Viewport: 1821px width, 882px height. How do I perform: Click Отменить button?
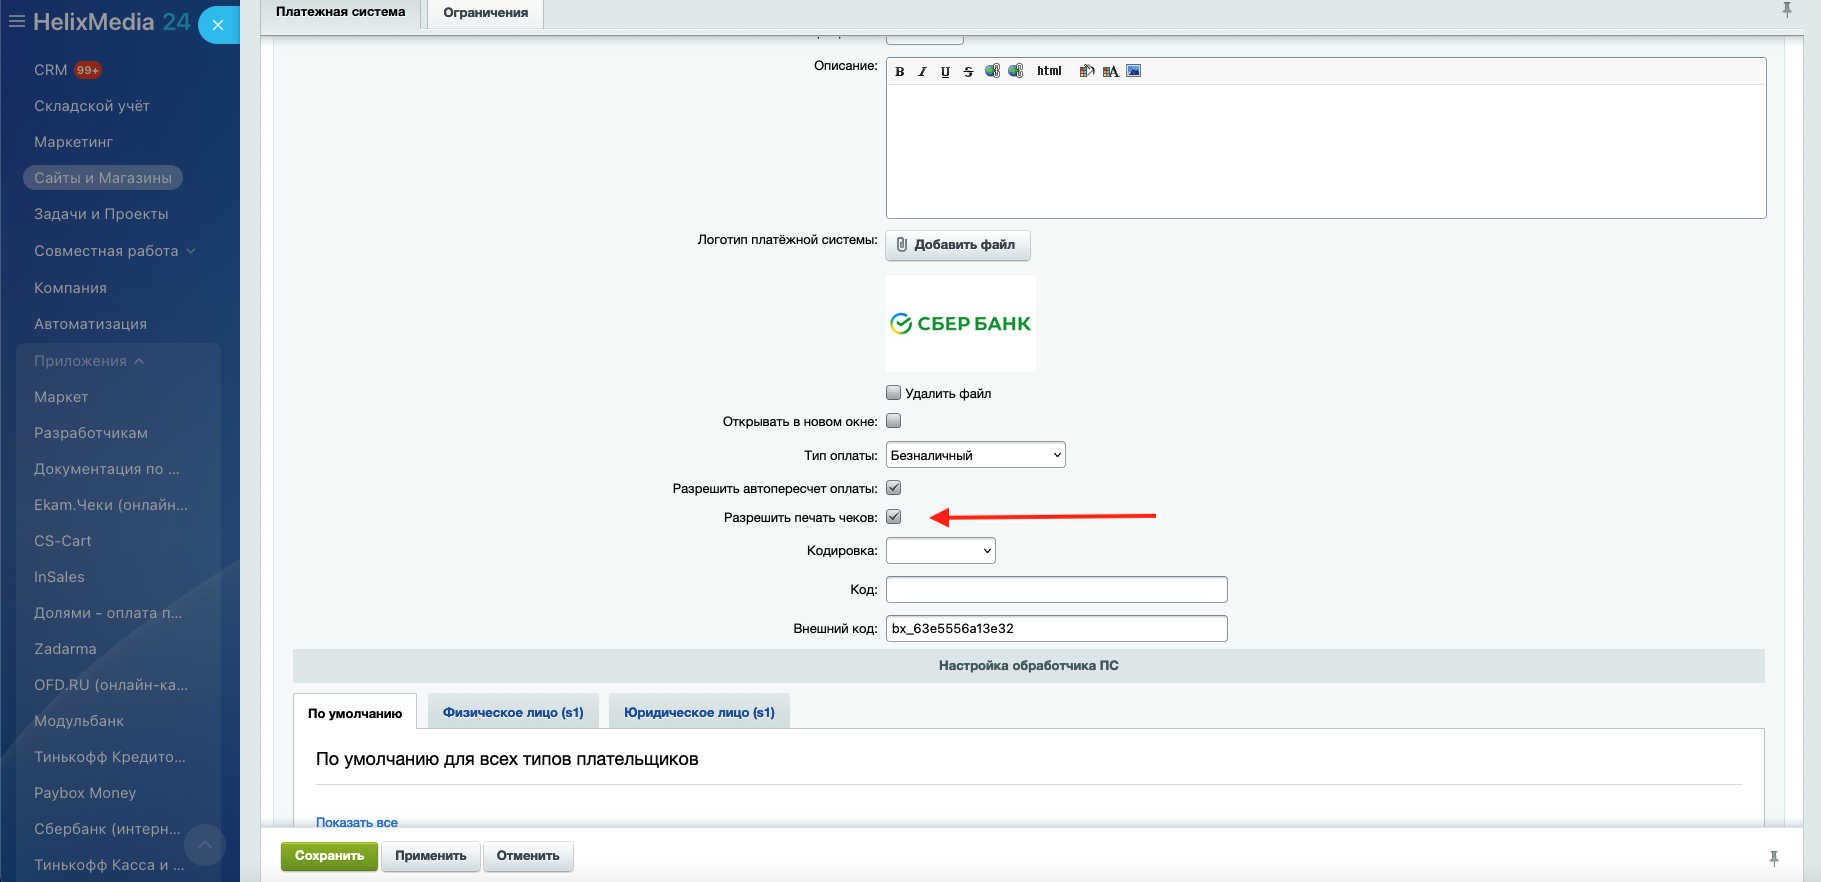tap(528, 856)
